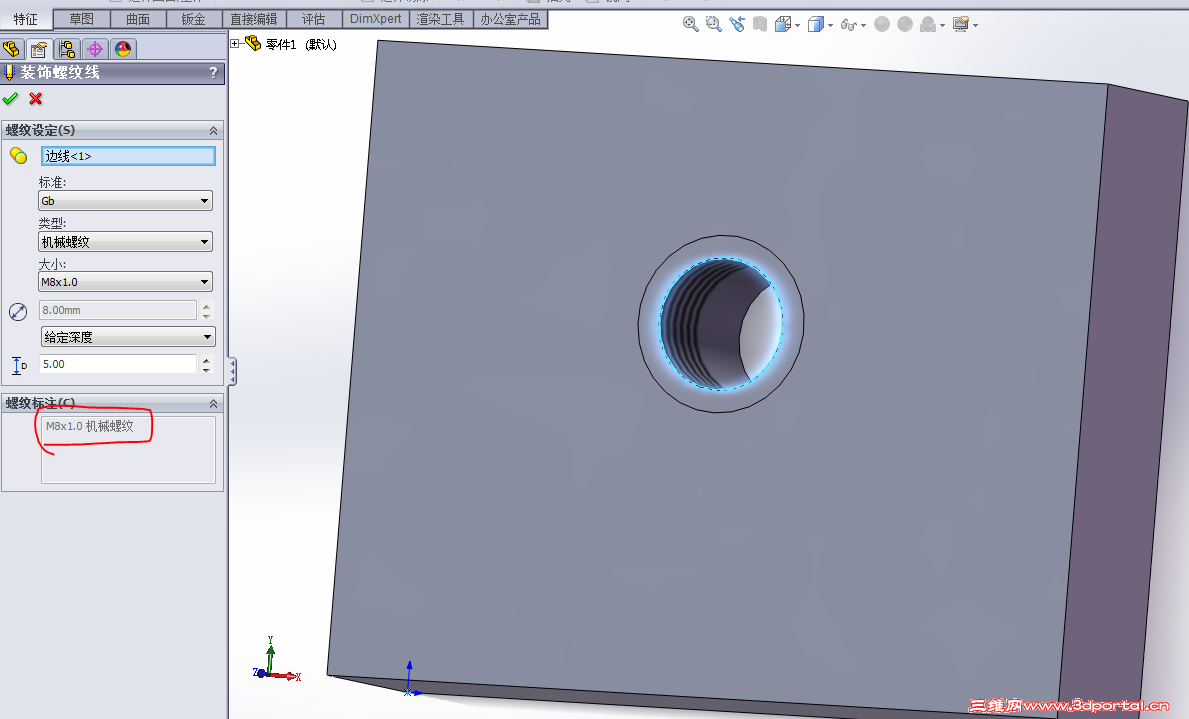Click the depth icon beside 5.00
Image resolution: width=1189 pixels, height=719 pixels.
pyautogui.click(x=19, y=366)
